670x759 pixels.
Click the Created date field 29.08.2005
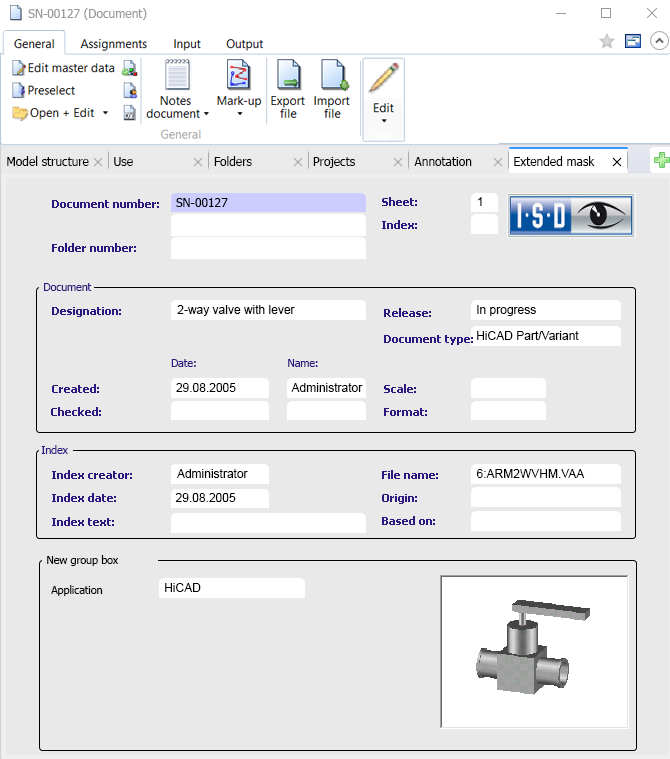coord(220,388)
